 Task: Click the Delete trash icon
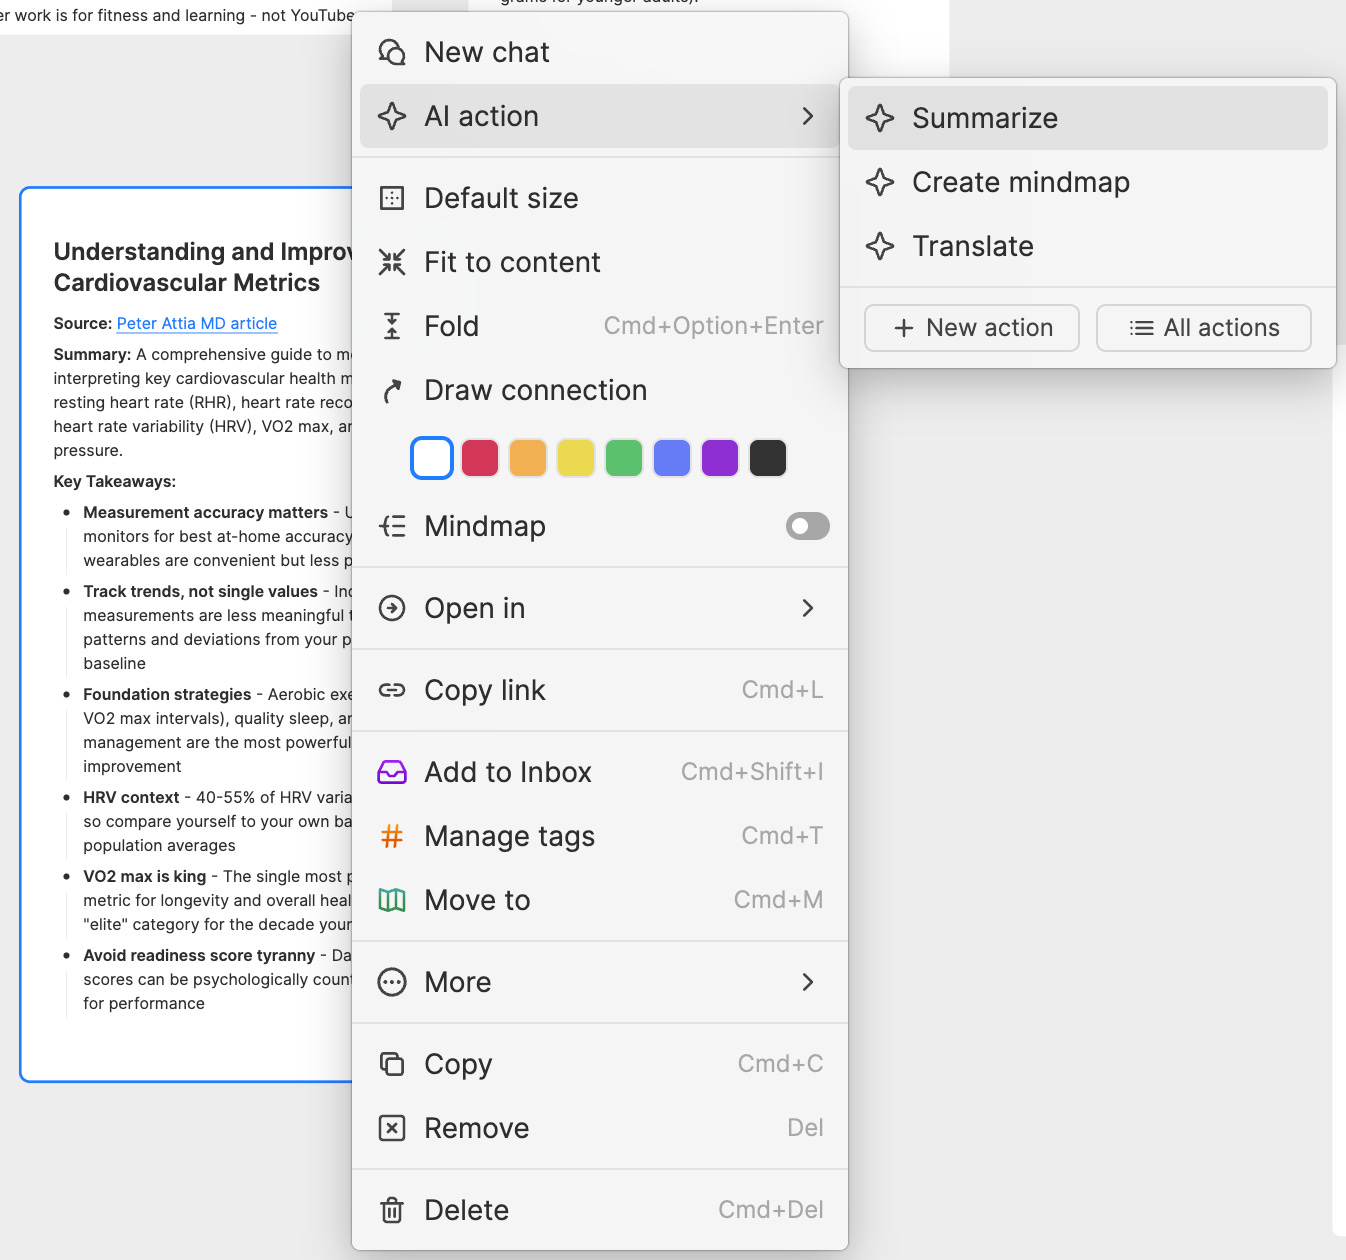(x=392, y=1209)
